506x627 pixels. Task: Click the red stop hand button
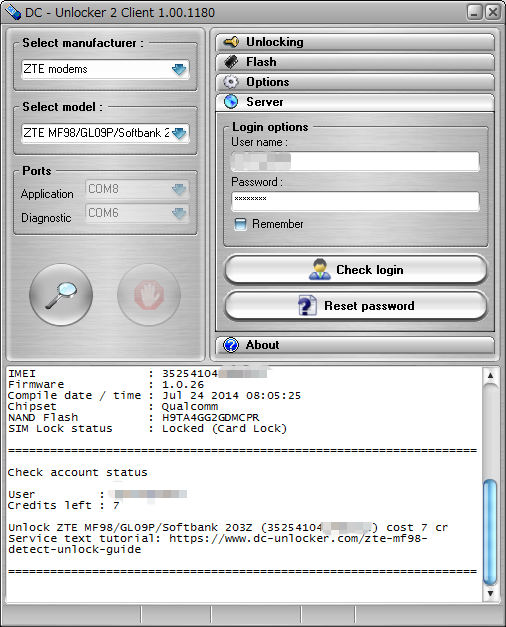[149, 295]
